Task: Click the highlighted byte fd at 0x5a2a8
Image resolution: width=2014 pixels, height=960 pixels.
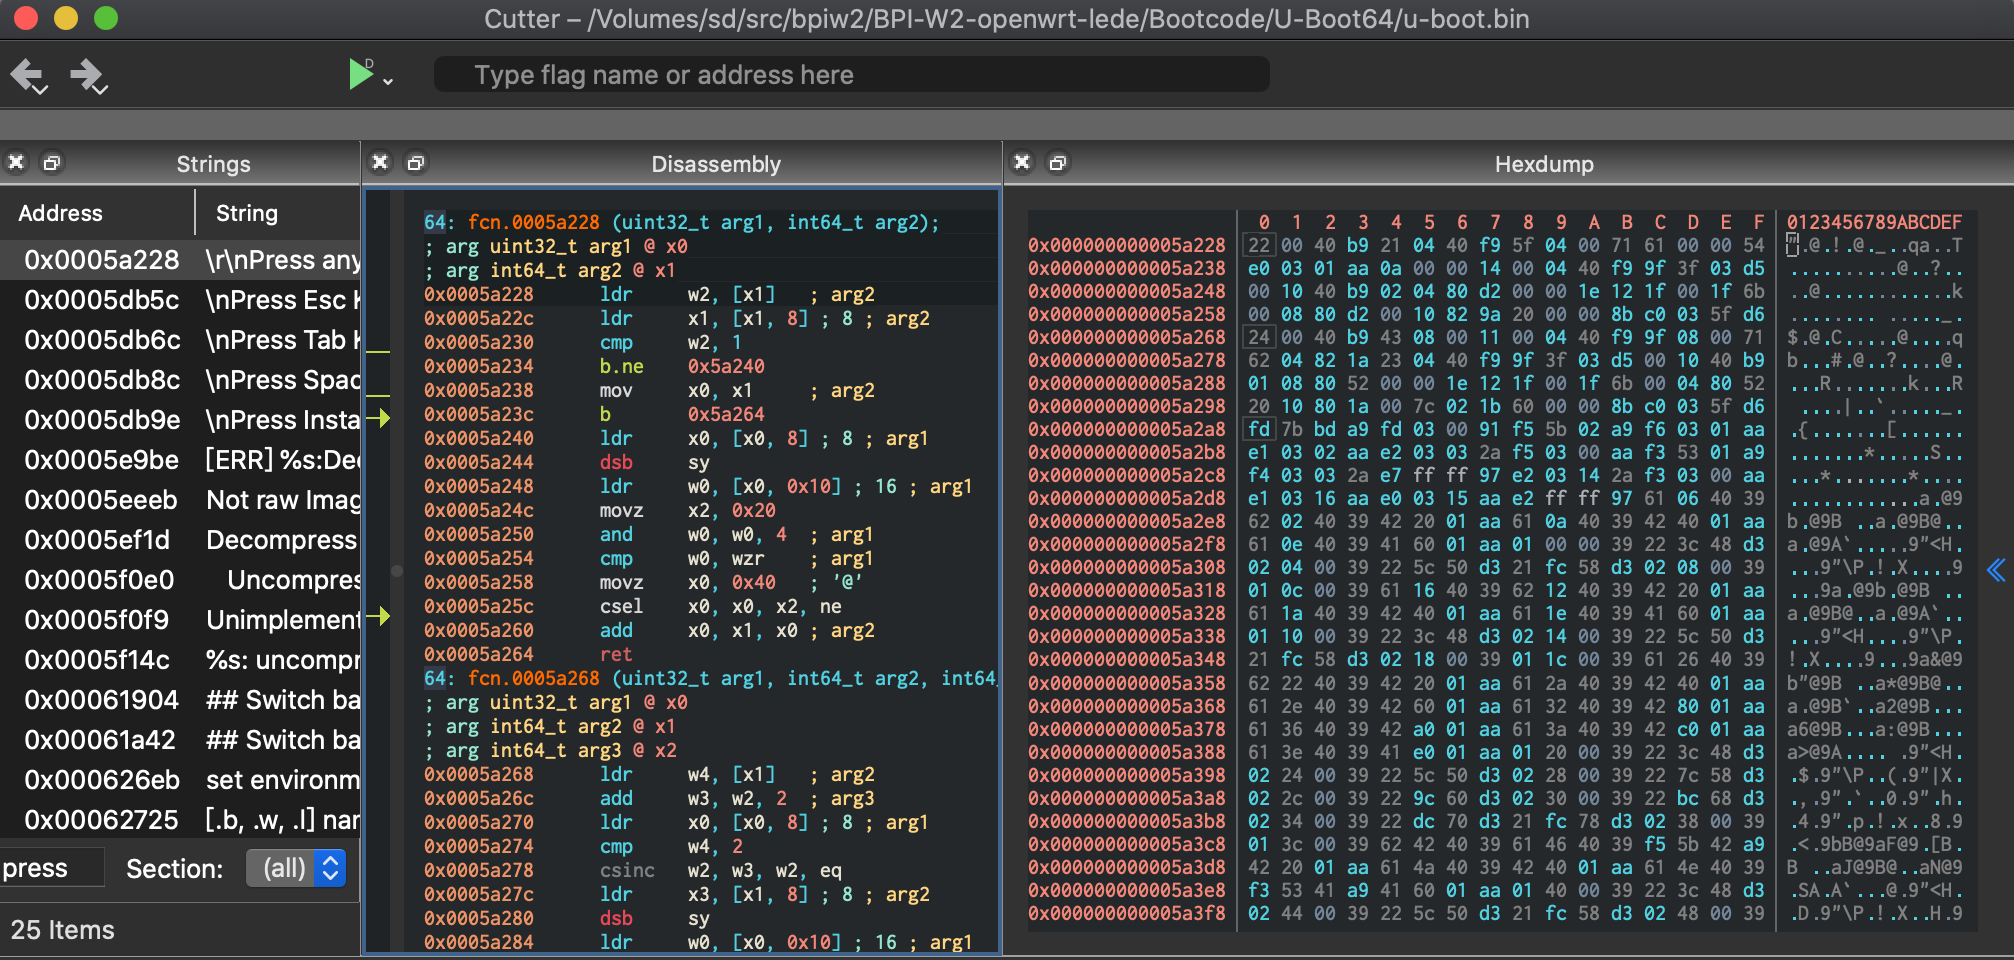Action: pyautogui.click(x=1259, y=429)
